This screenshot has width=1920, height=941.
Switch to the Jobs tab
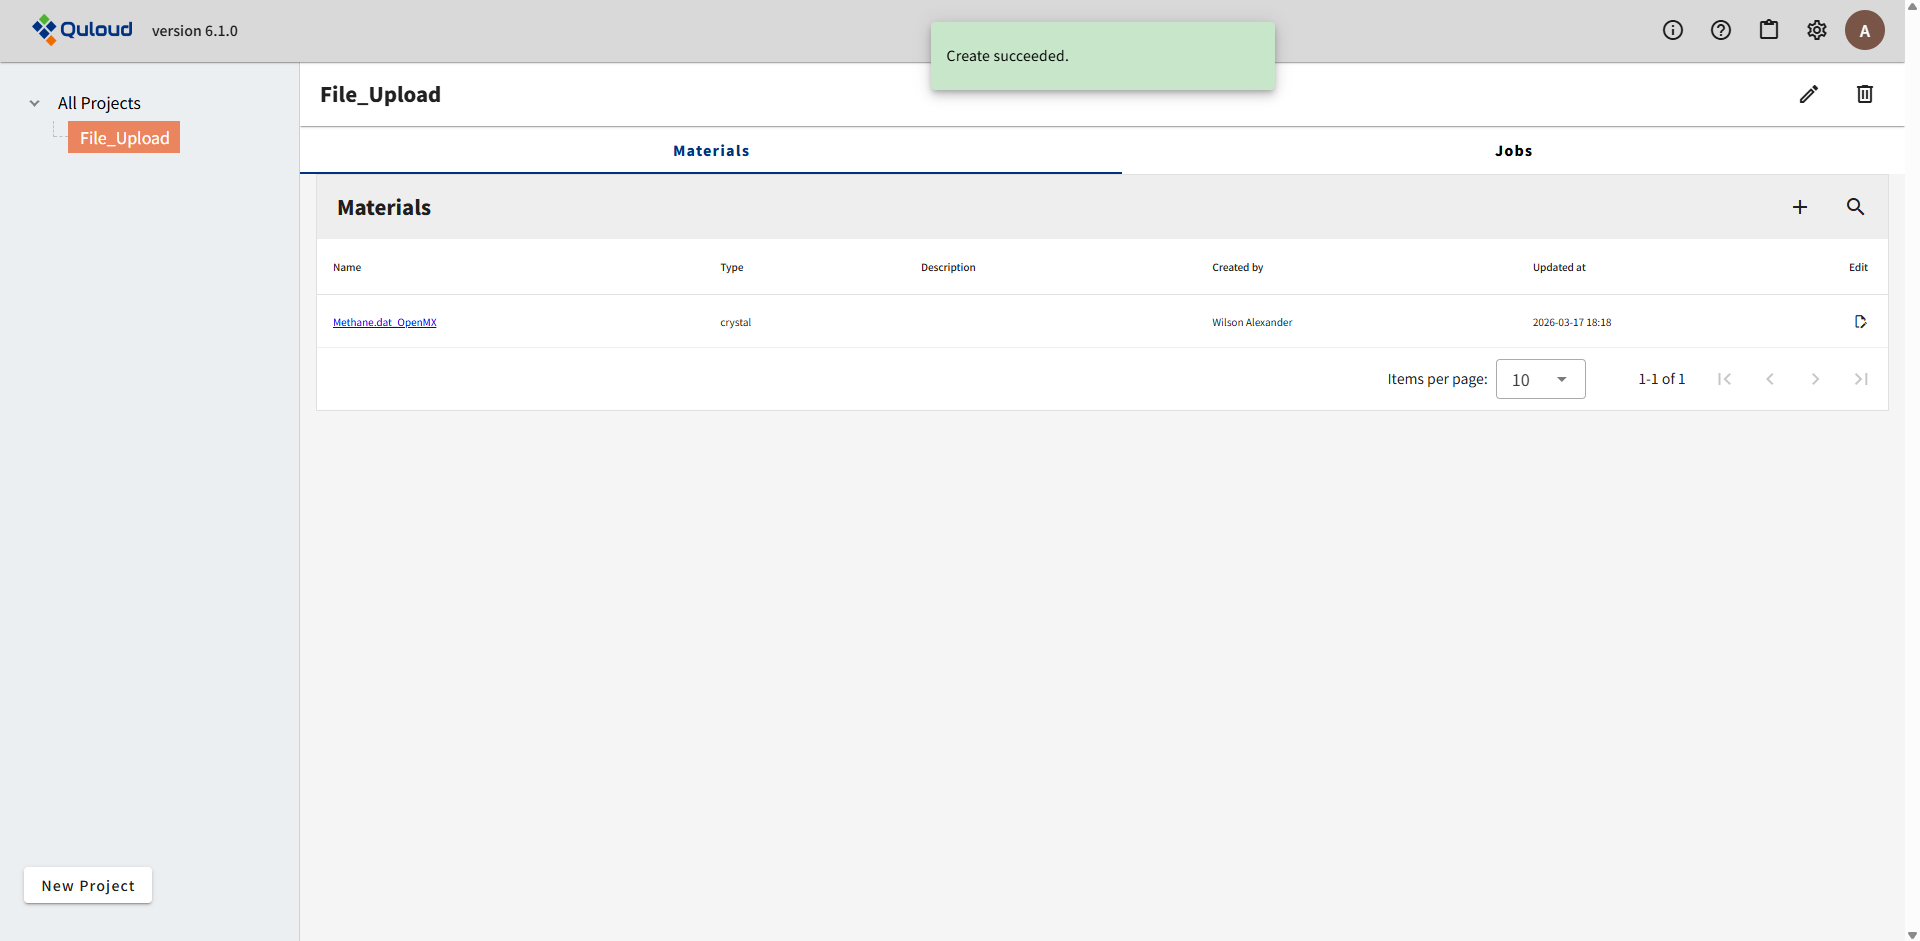(x=1512, y=151)
